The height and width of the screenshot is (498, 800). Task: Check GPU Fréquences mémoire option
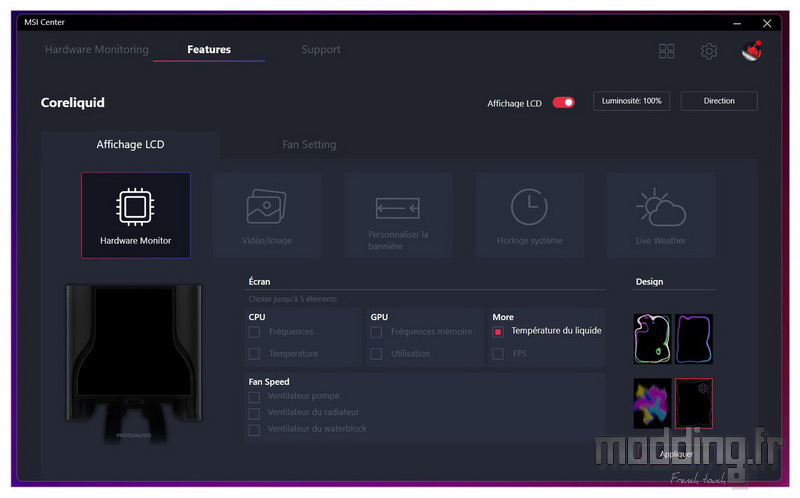[x=376, y=332]
